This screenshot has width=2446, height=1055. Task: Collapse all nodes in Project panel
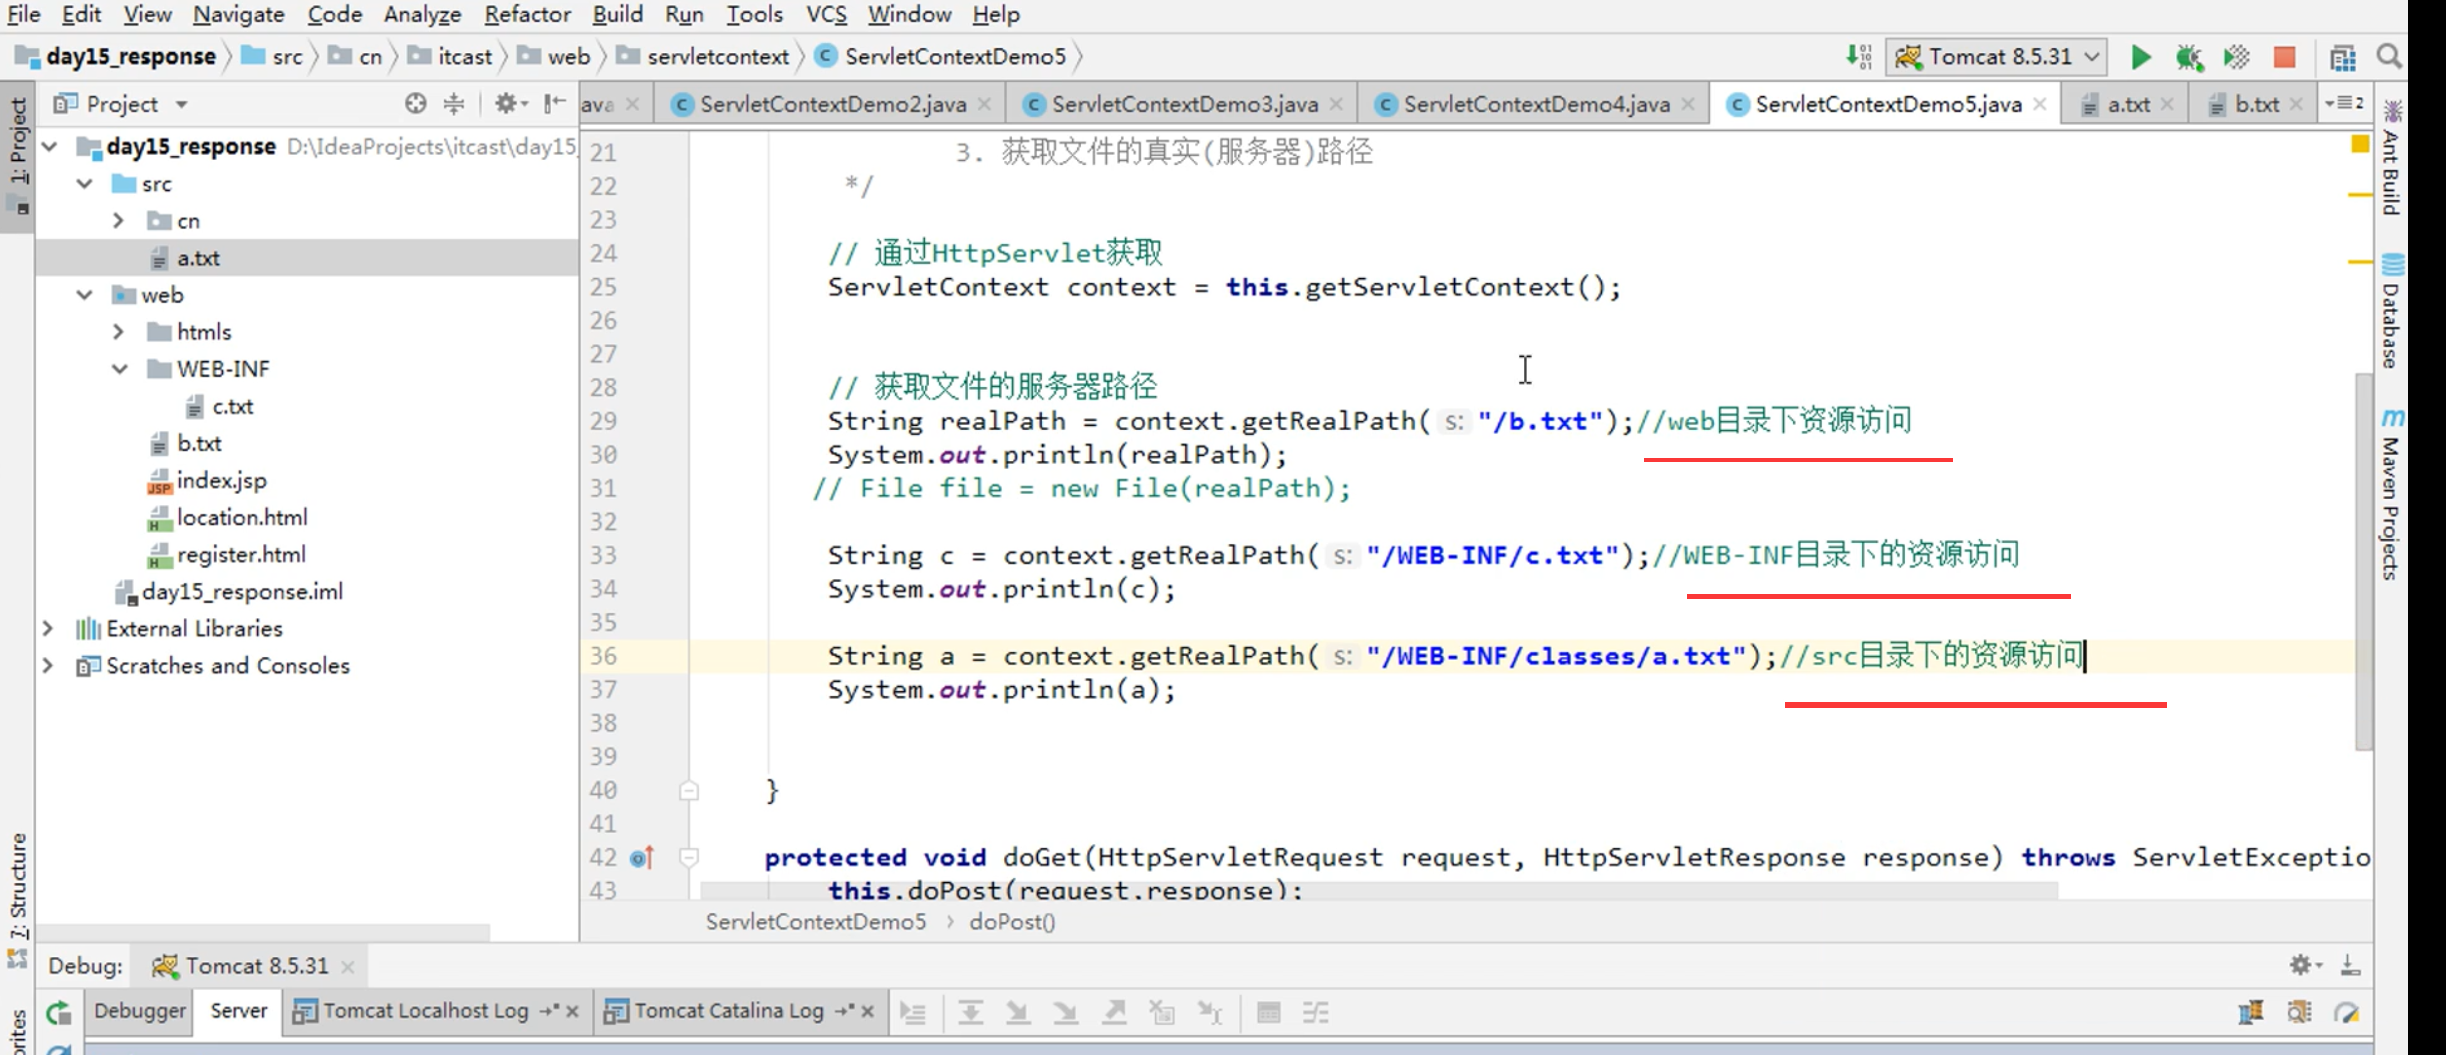[454, 103]
